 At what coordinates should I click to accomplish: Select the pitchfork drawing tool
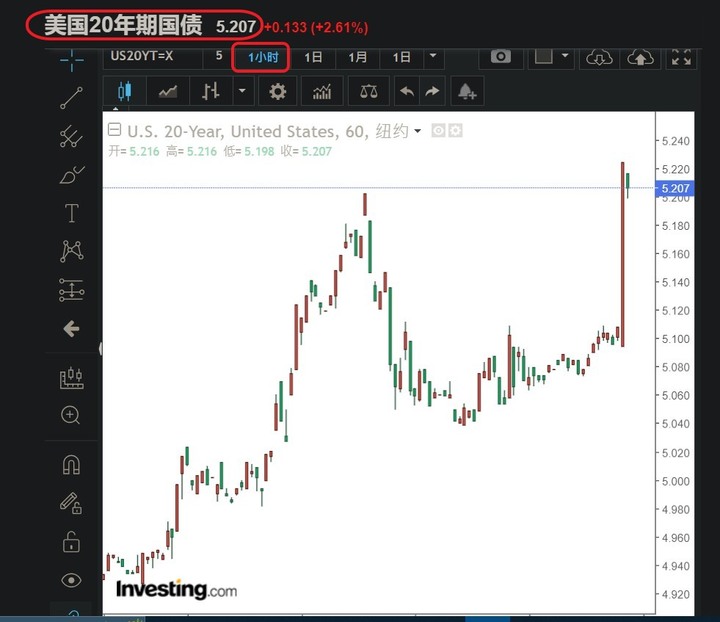click(71, 136)
